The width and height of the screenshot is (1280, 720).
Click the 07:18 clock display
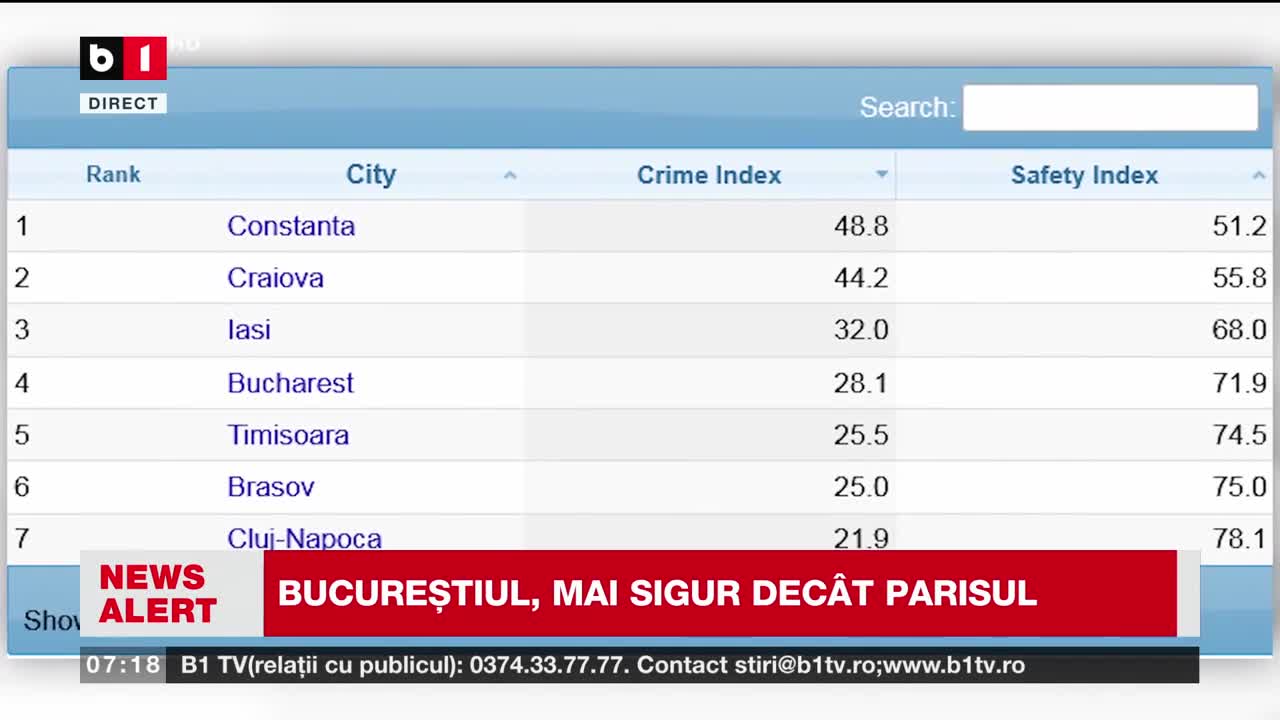pyautogui.click(x=123, y=665)
